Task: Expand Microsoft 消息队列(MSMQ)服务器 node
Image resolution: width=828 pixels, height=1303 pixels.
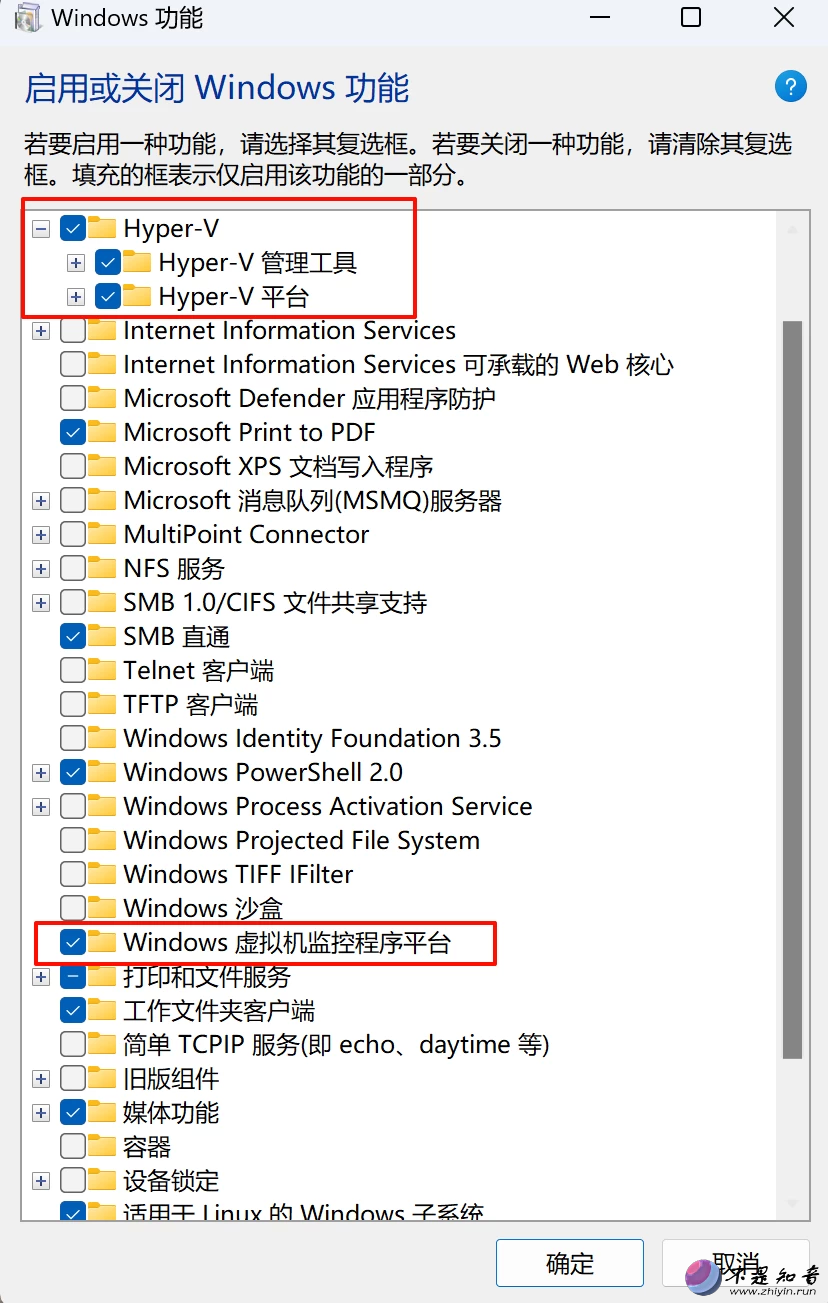Action: [x=41, y=501]
